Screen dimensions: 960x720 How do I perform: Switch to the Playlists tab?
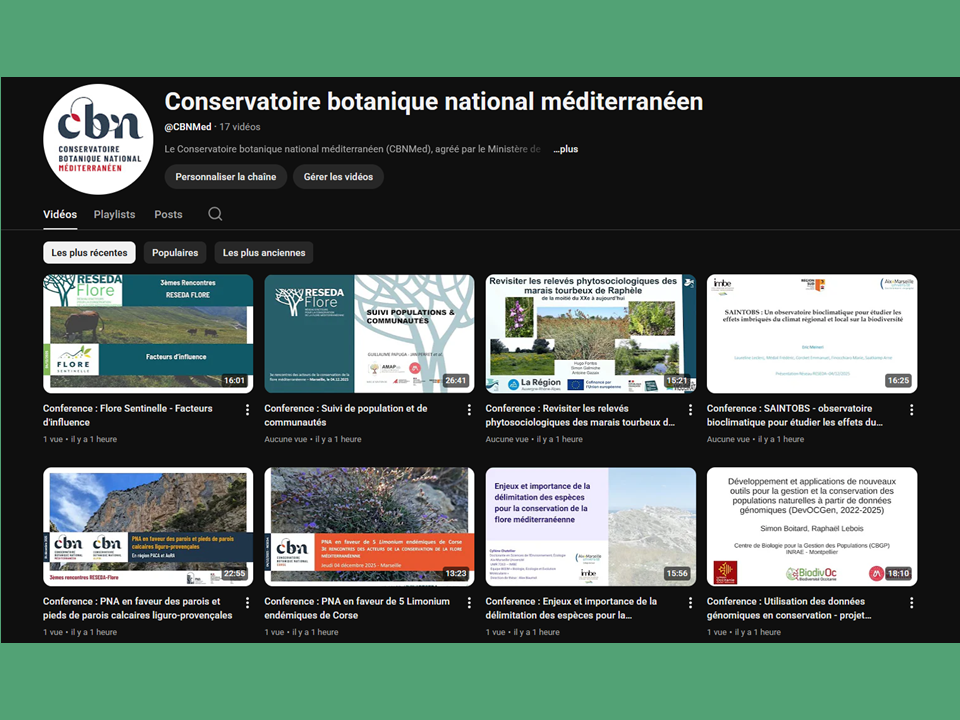(114, 214)
